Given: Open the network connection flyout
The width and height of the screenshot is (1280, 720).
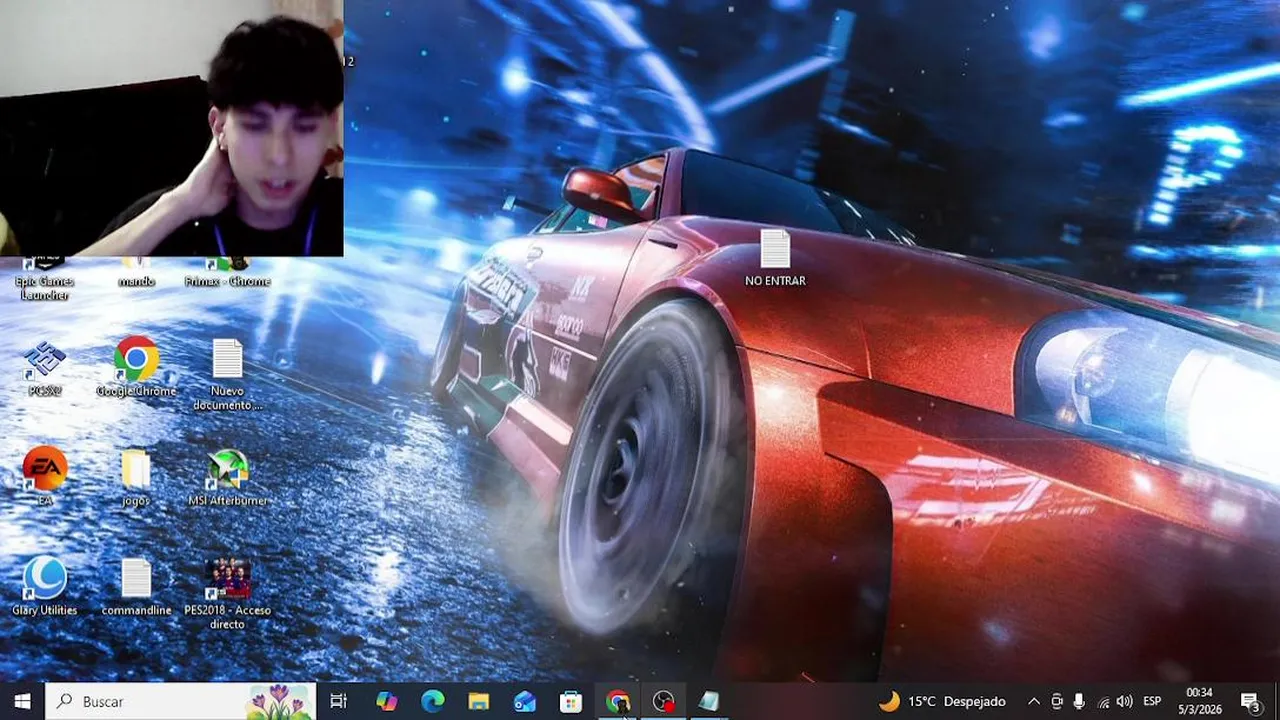Looking at the screenshot, I should coord(1103,701).
